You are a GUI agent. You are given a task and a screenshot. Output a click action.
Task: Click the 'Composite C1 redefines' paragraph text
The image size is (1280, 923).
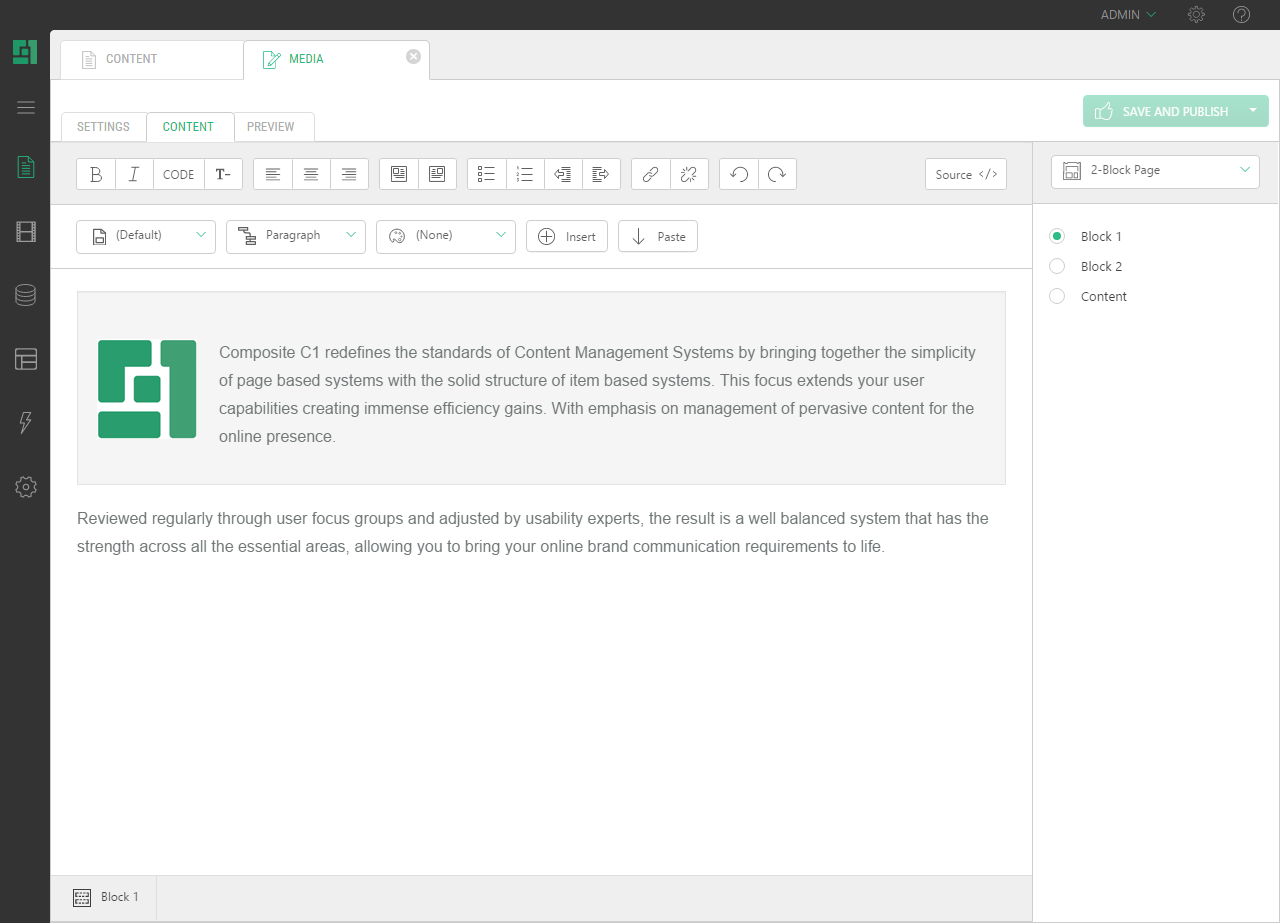point(597,394)
